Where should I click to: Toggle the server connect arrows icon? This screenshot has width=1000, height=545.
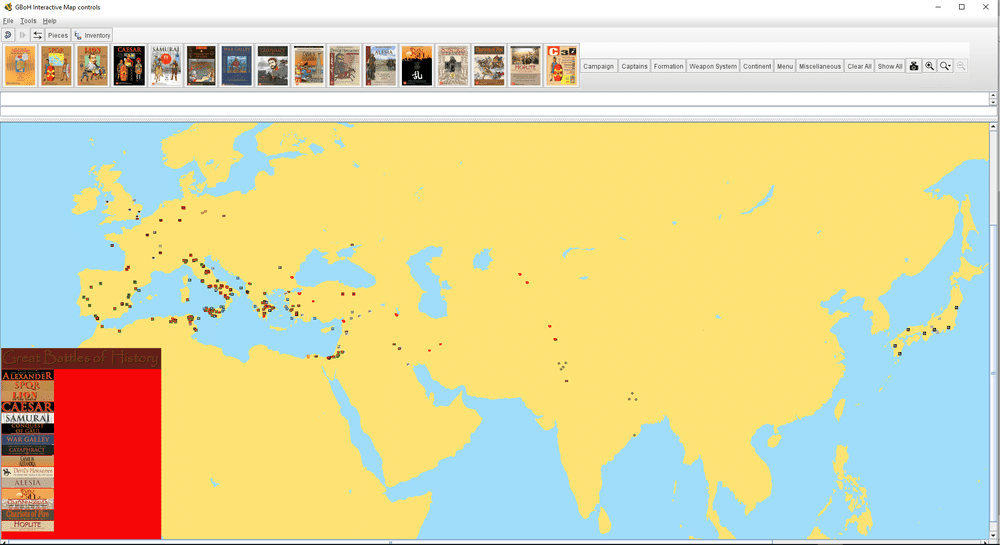click(37, 35)
